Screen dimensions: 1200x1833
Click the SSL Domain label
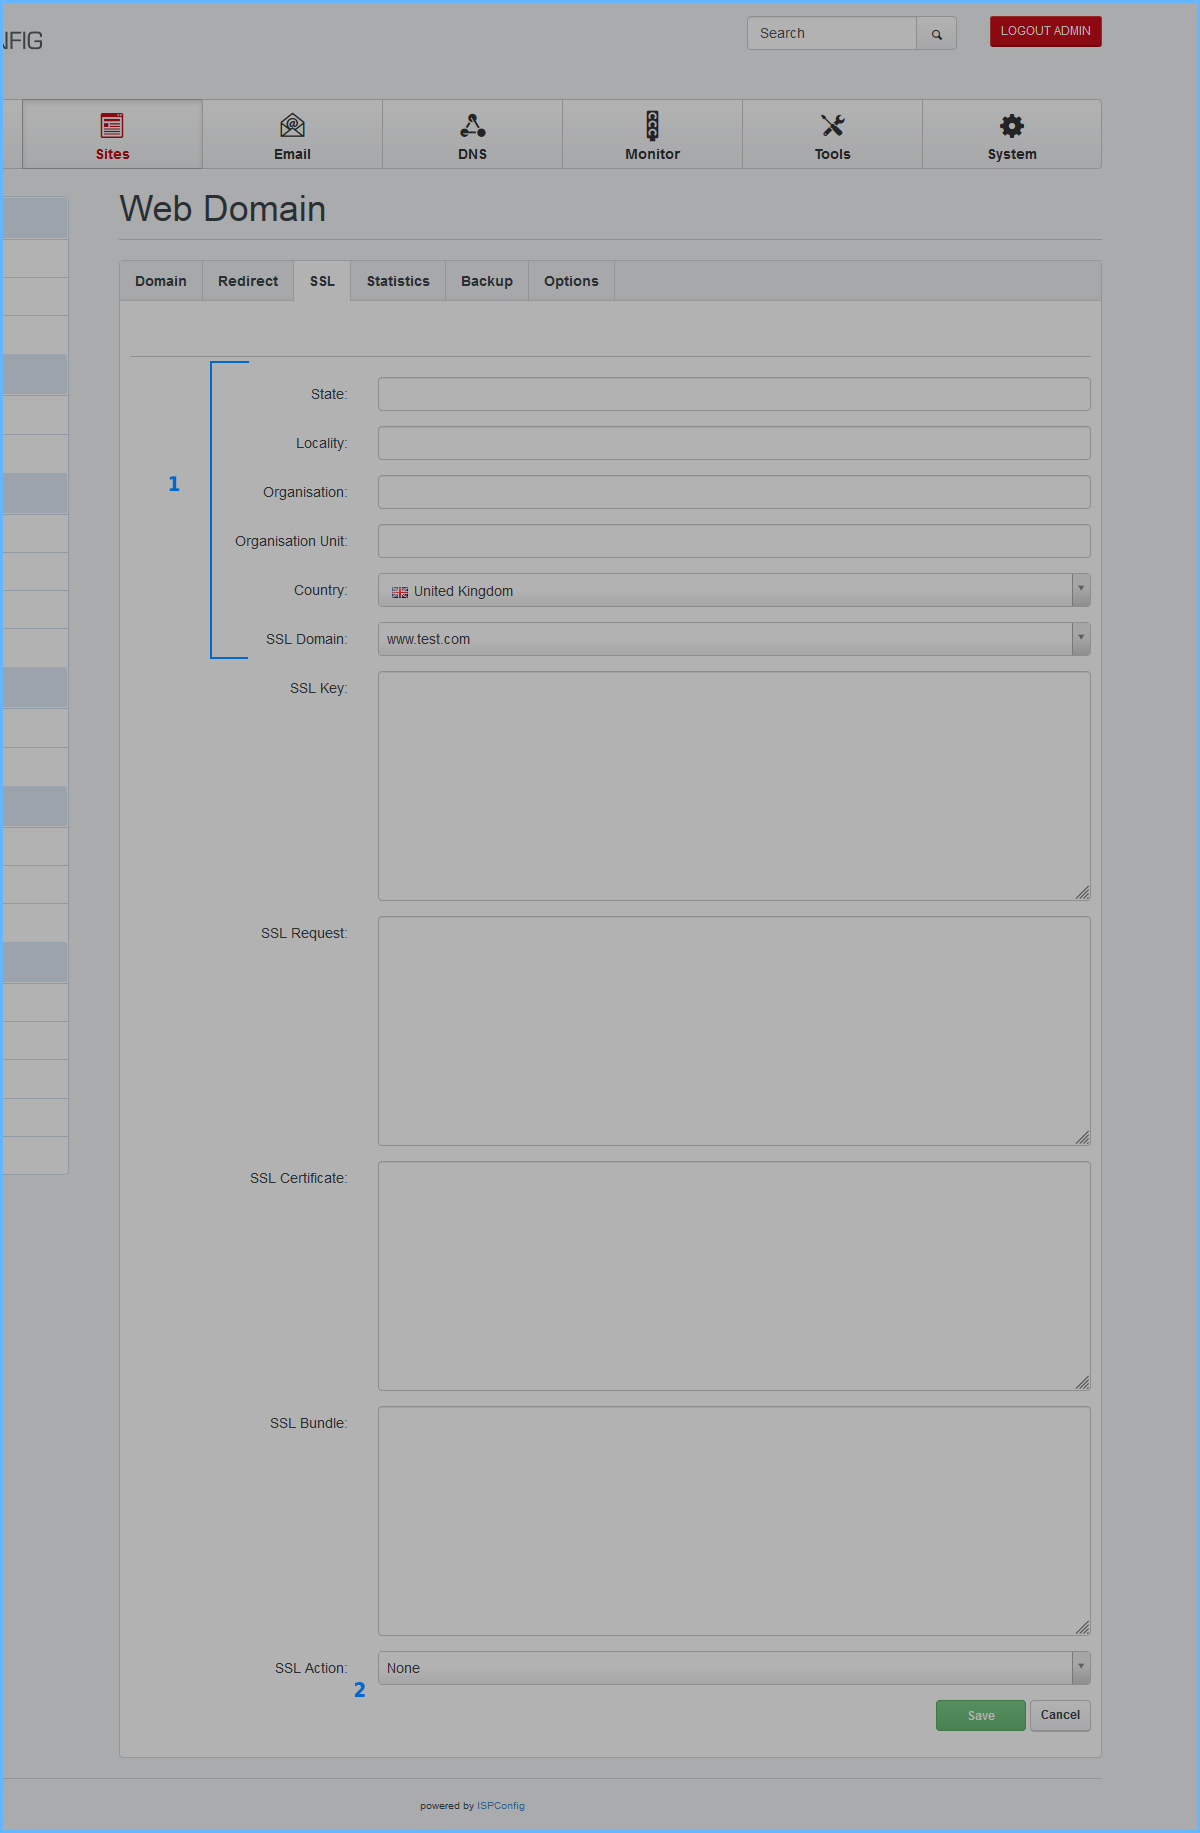(x=307, y=639)
